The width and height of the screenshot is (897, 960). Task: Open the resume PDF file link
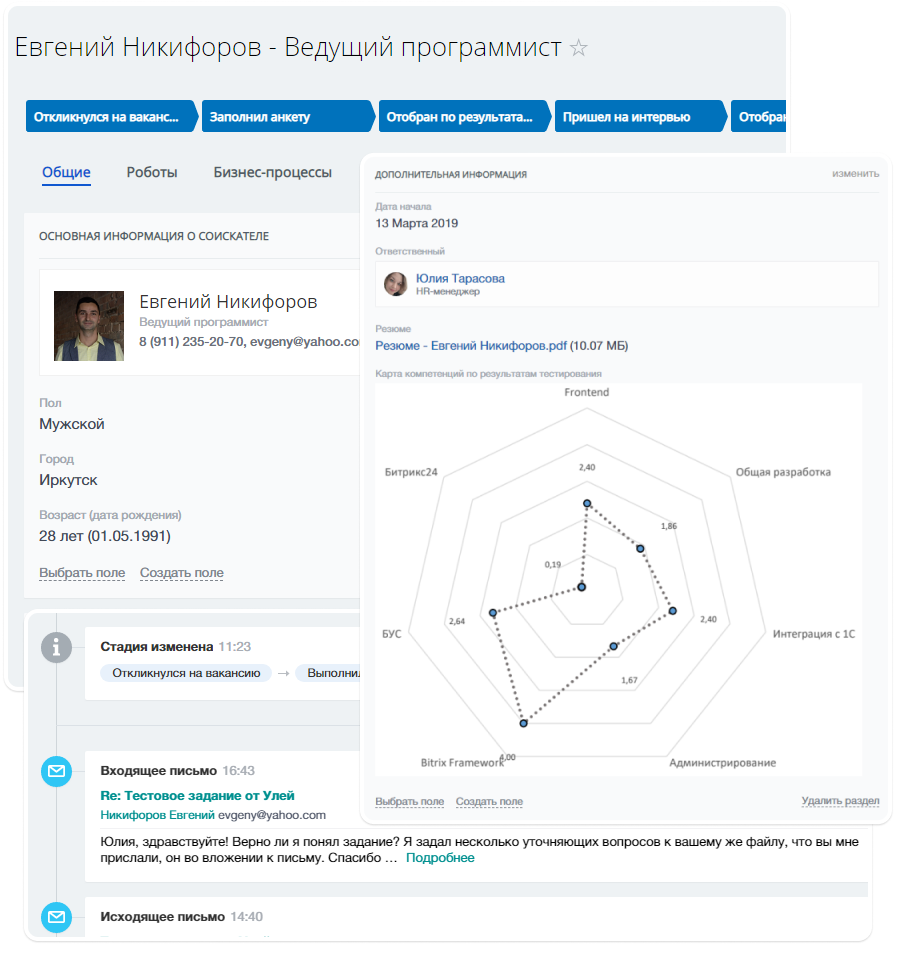tap(471, 346)
